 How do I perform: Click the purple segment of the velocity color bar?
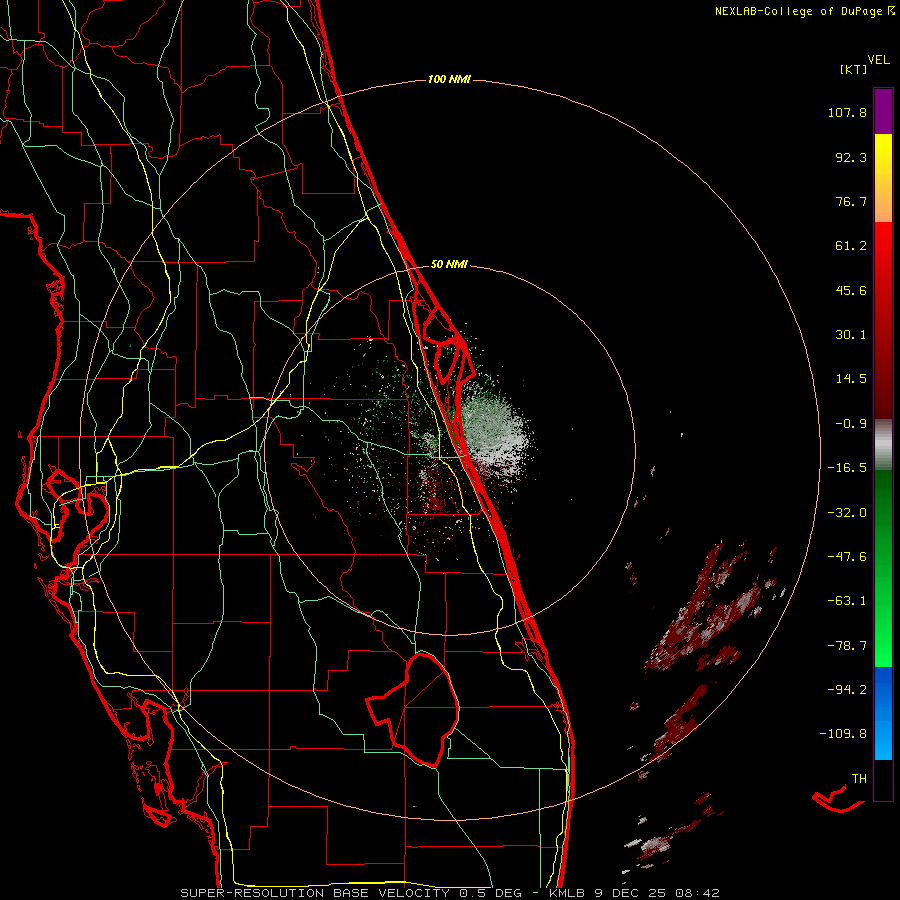883,111
